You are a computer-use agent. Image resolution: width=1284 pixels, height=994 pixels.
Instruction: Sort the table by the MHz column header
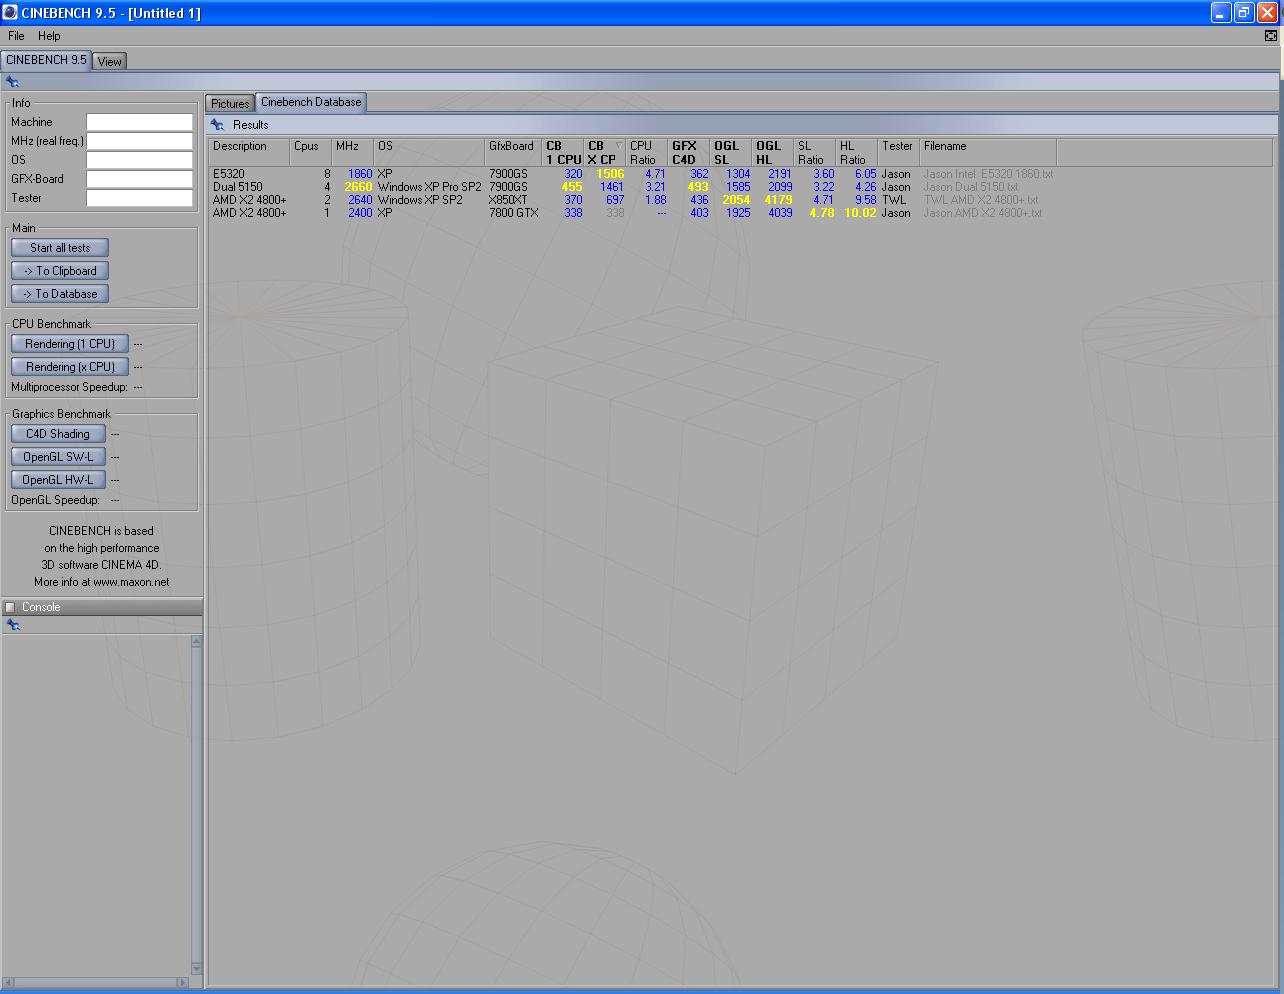tap(353, 152)
